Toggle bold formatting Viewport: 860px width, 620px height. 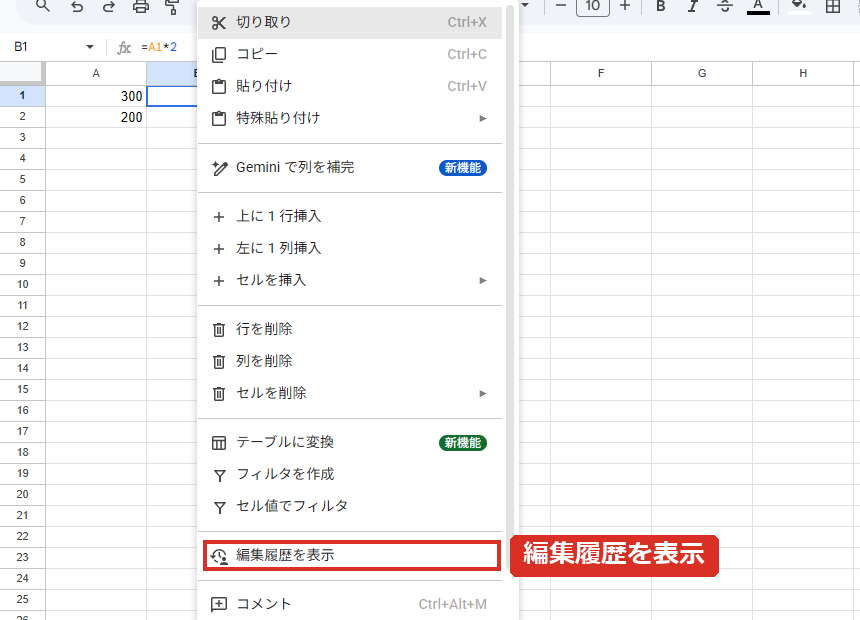pyautogui.click(x=660, y=7)
